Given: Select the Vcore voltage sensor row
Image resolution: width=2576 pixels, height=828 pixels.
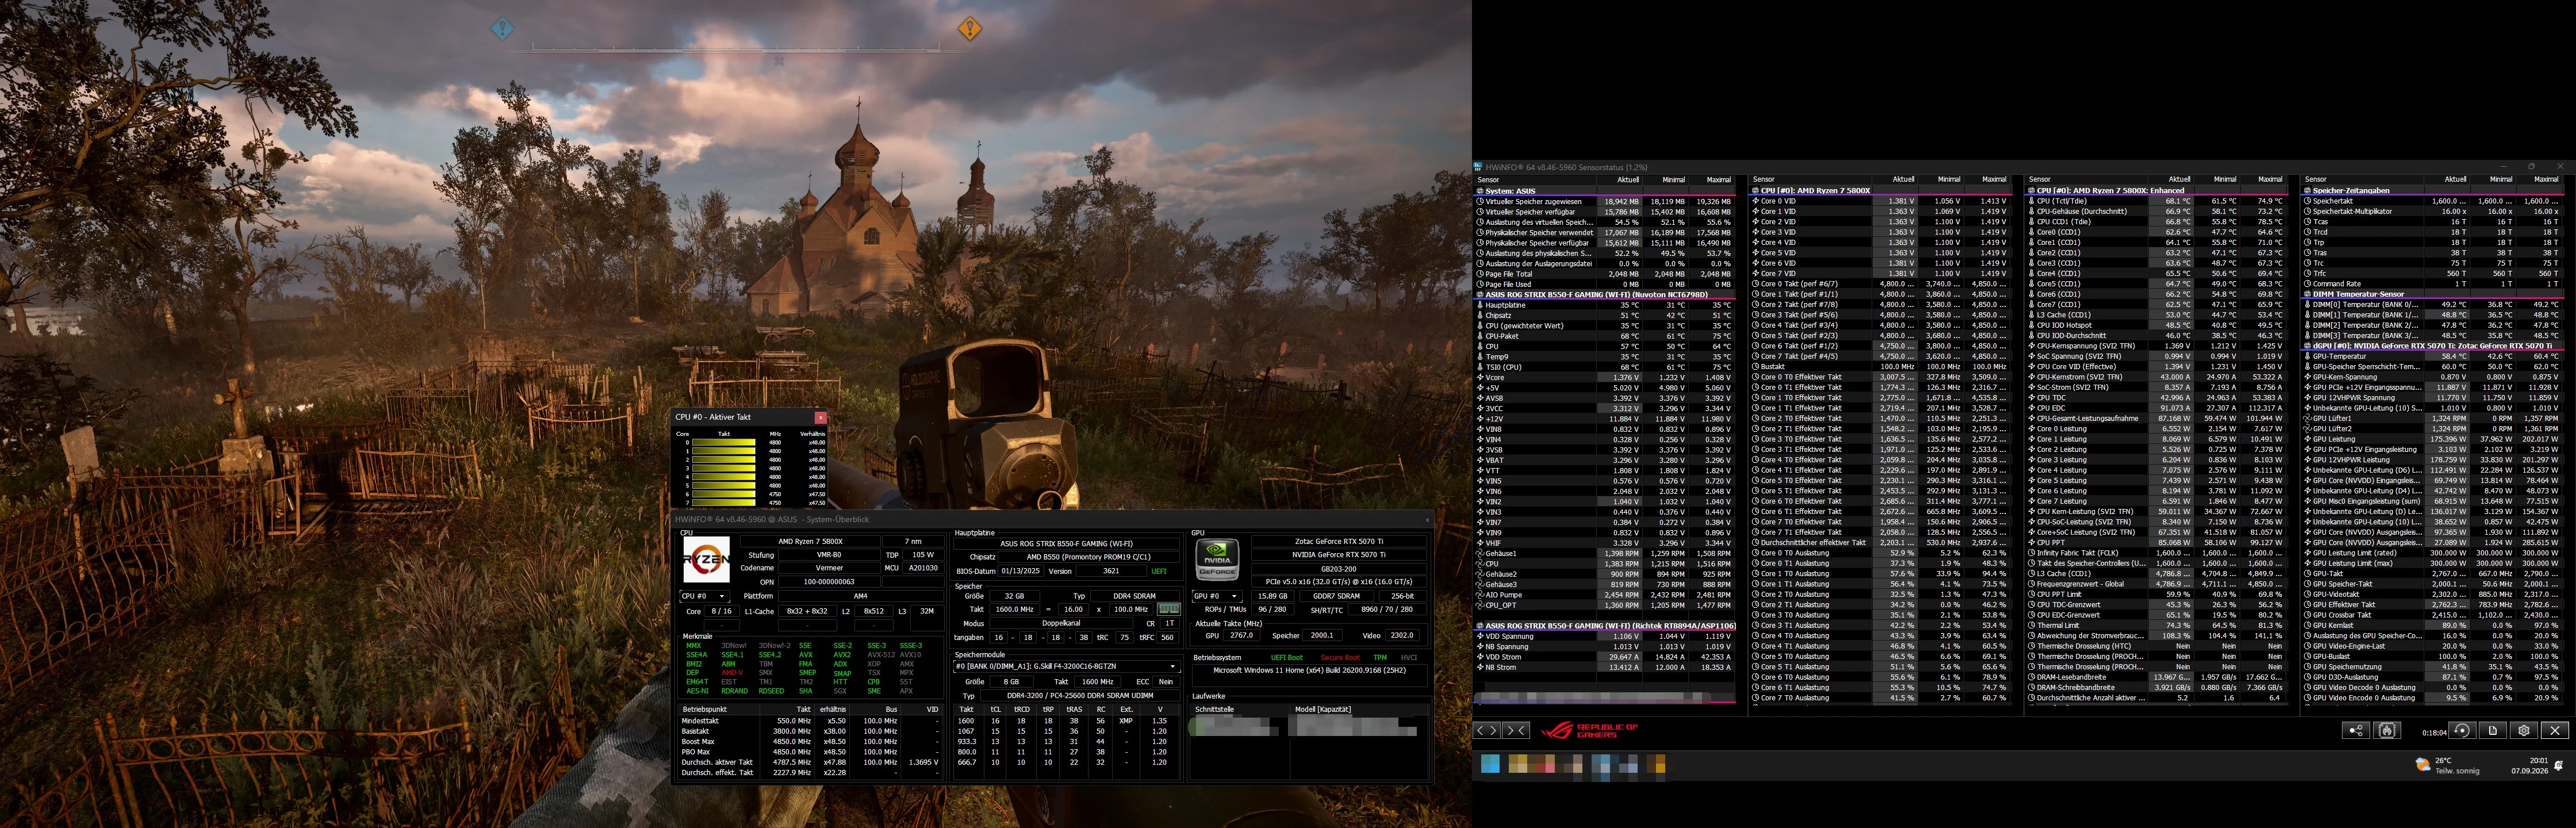Looking at the screenshot, I should pos(1605,377).
